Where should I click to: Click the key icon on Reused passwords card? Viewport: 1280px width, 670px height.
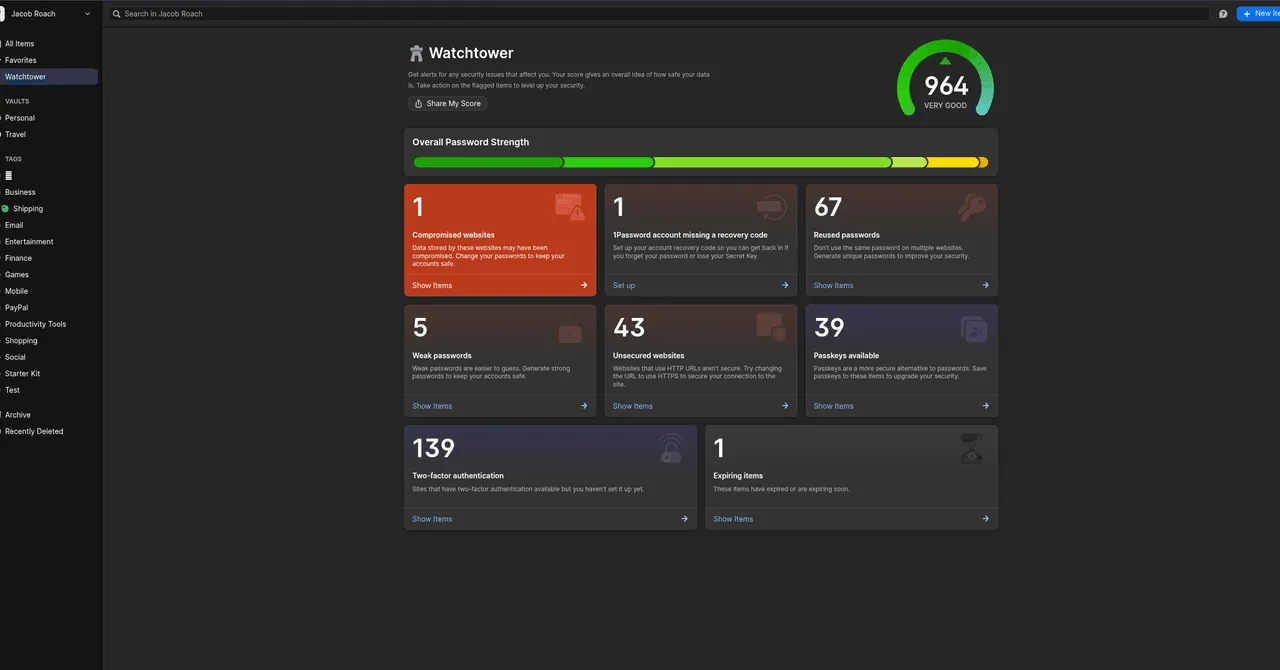(x=972, y=207)
